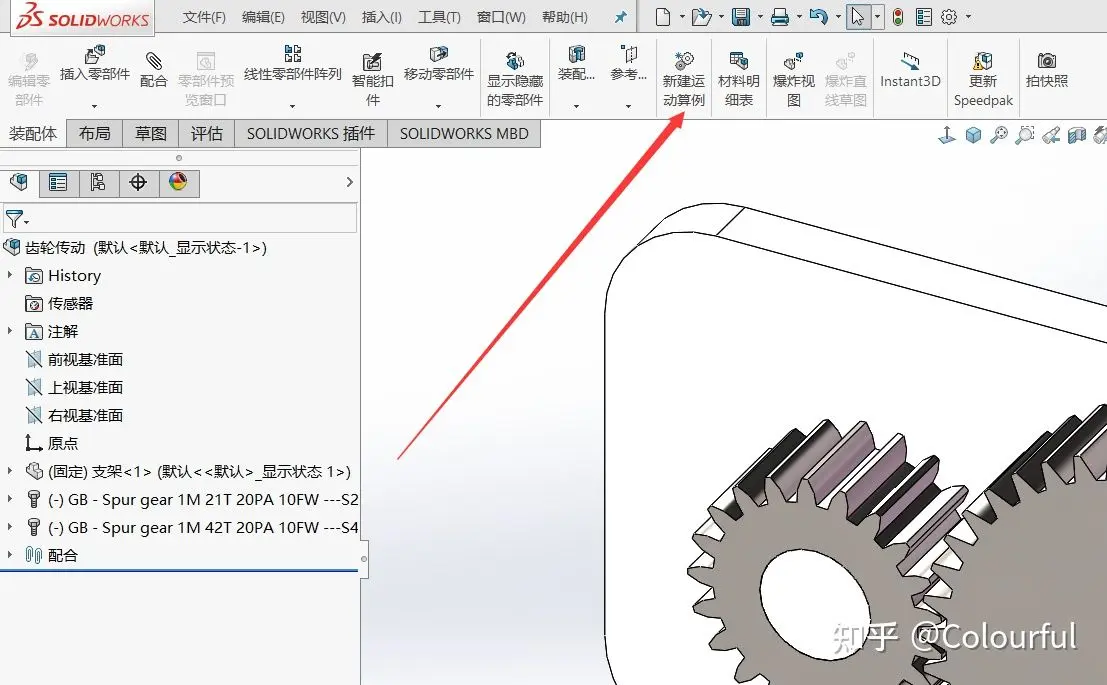
Task: Click the Options gear icon
Action: (x=949, y=16)
